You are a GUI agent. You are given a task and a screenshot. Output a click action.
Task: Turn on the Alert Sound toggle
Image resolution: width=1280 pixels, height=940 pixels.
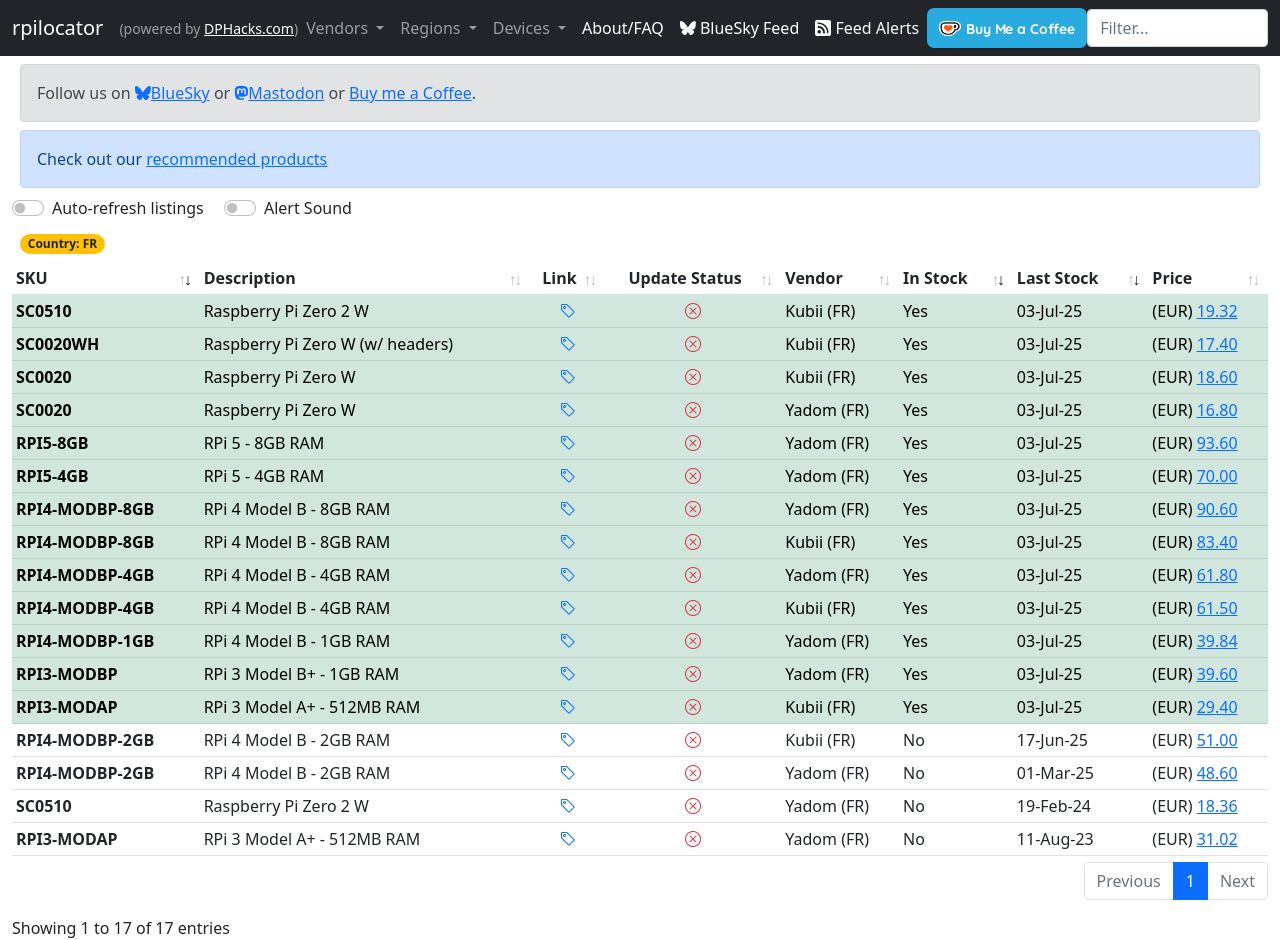pyautogui.click(x=240, y=208)
